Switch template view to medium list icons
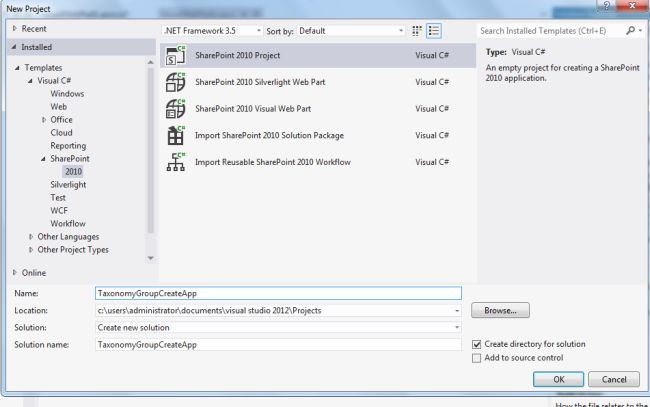This screenshot has width=650, height=407. coord(434,31)
